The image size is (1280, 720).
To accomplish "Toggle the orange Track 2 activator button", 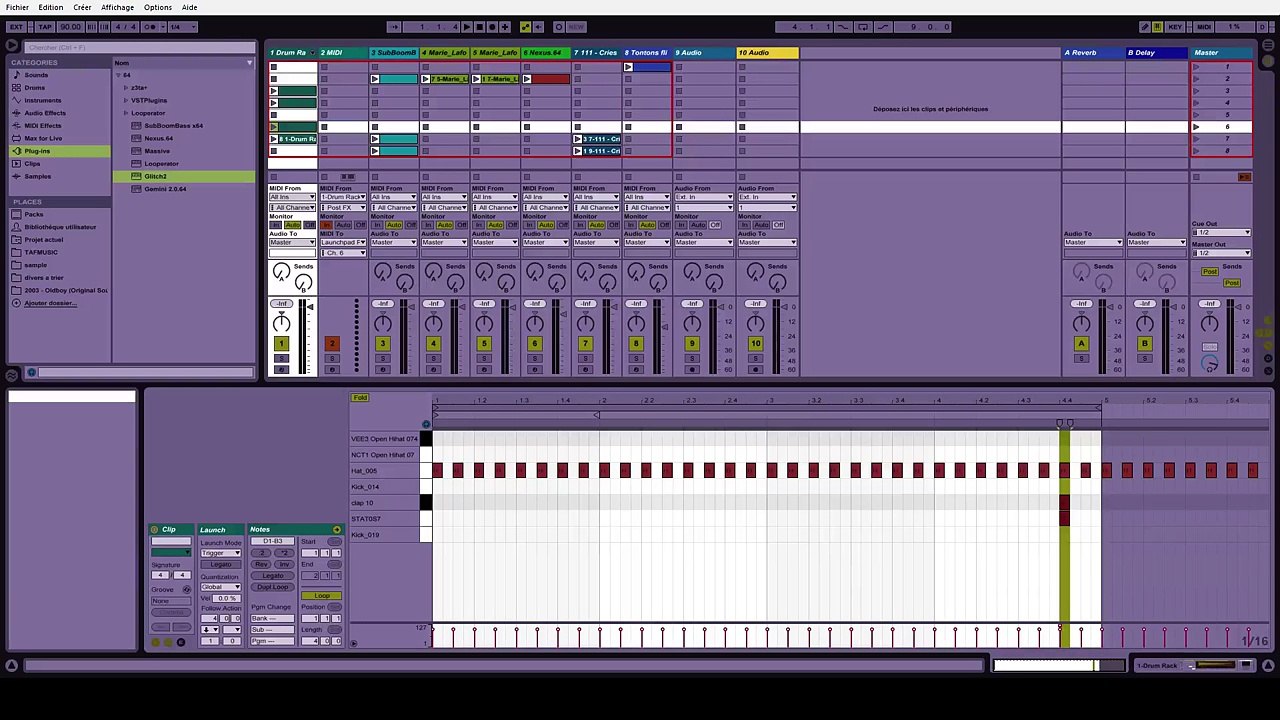I will [332, 344].
